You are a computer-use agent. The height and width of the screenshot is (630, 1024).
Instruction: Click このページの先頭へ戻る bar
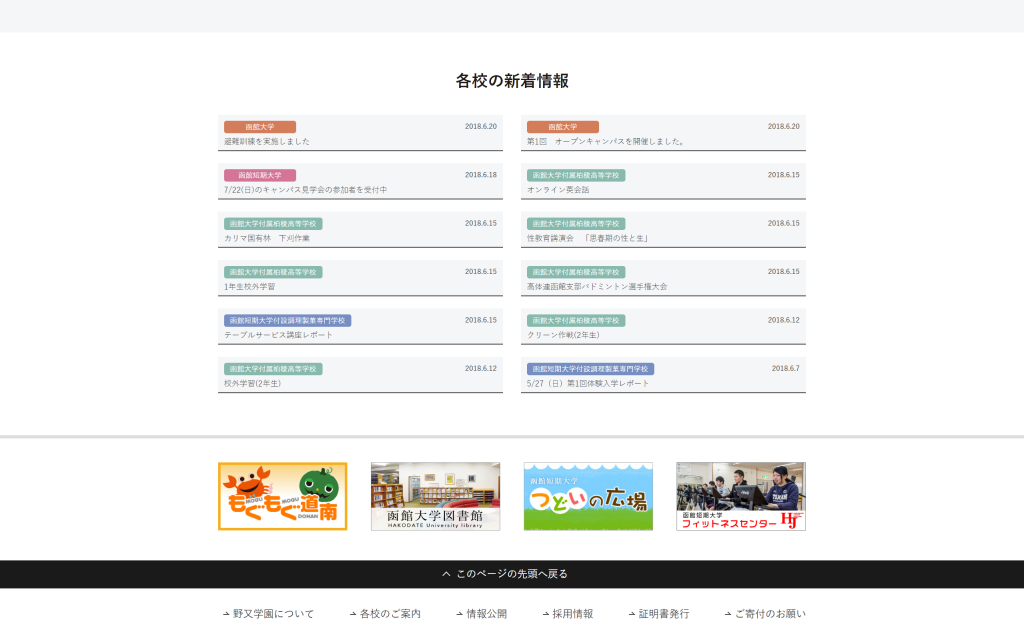512,574
